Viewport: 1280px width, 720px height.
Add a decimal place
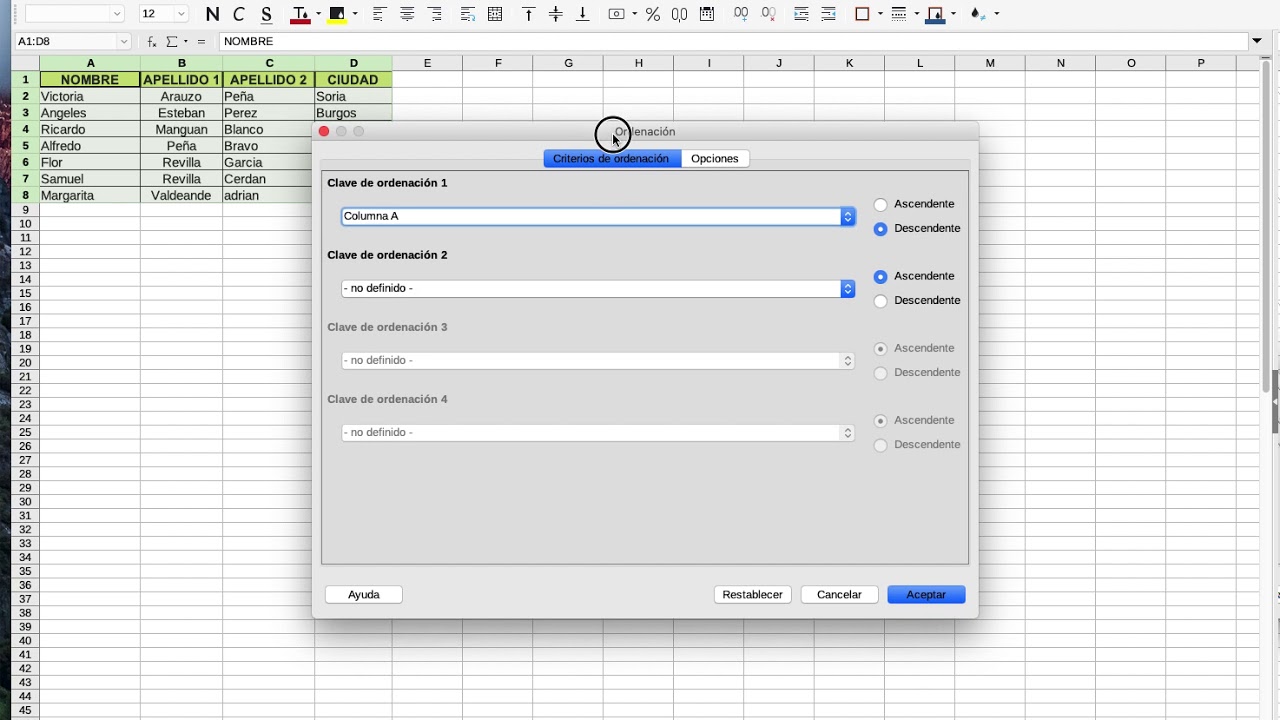point(741,14)
